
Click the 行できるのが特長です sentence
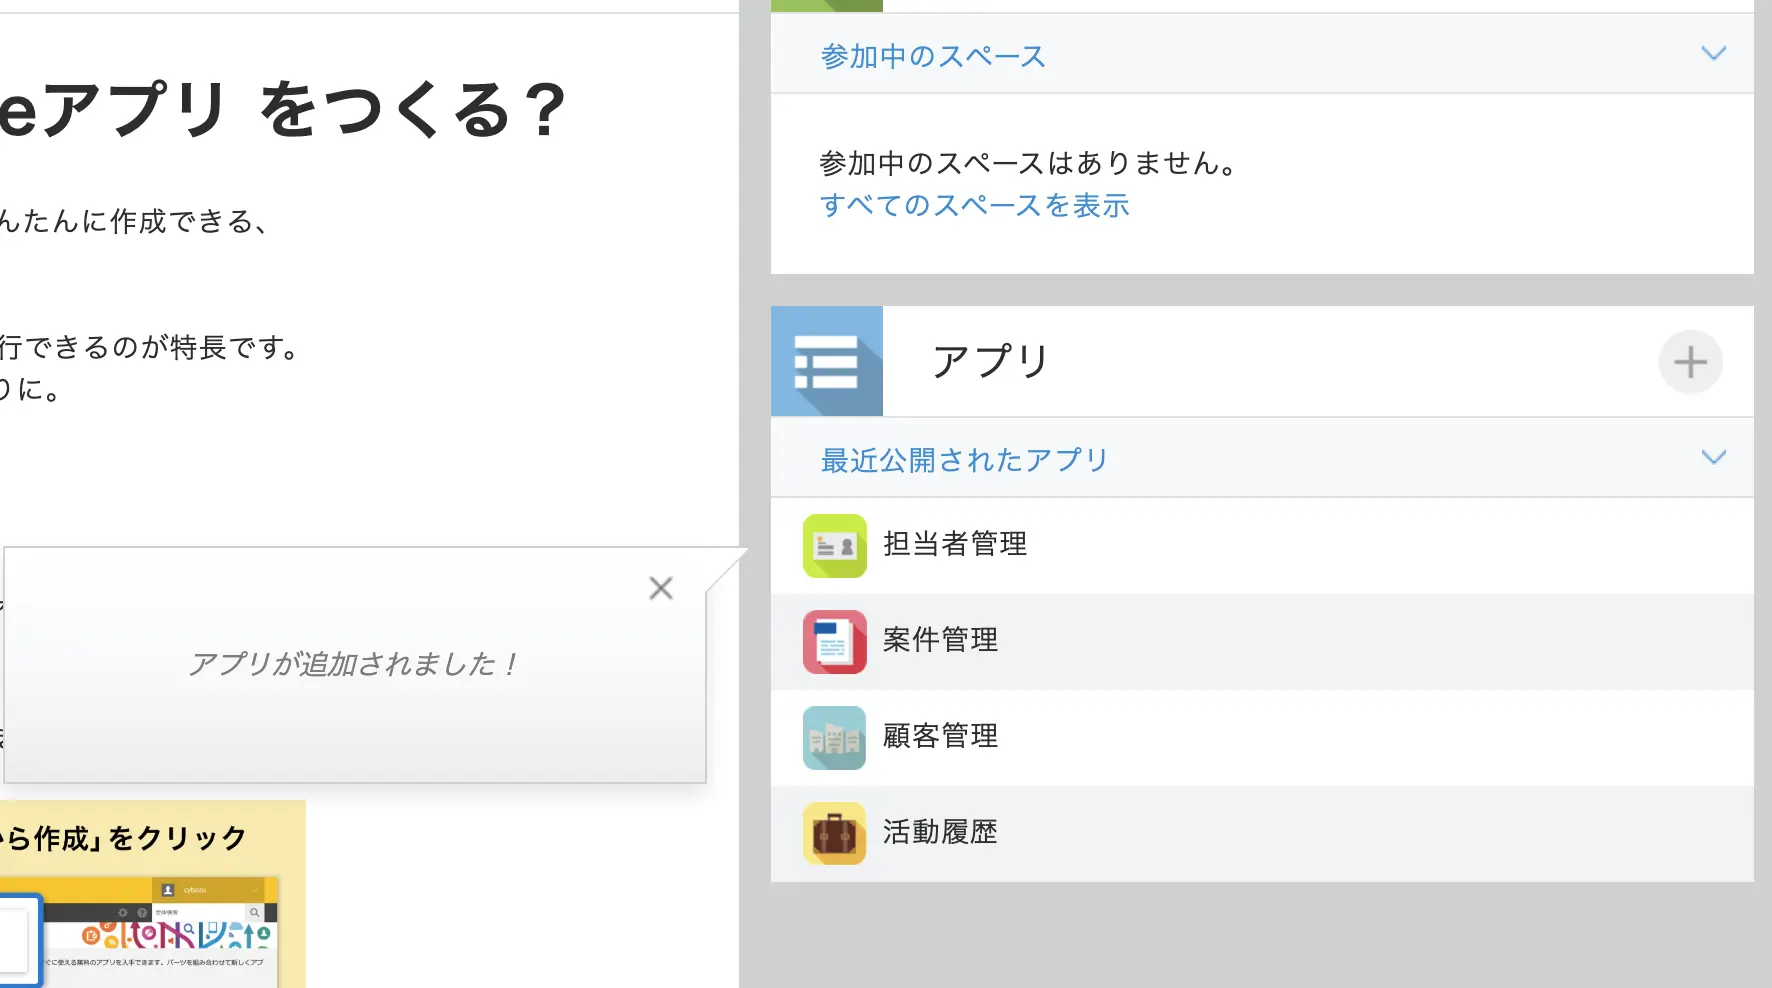pyautogui.click(x=150, y=347)
